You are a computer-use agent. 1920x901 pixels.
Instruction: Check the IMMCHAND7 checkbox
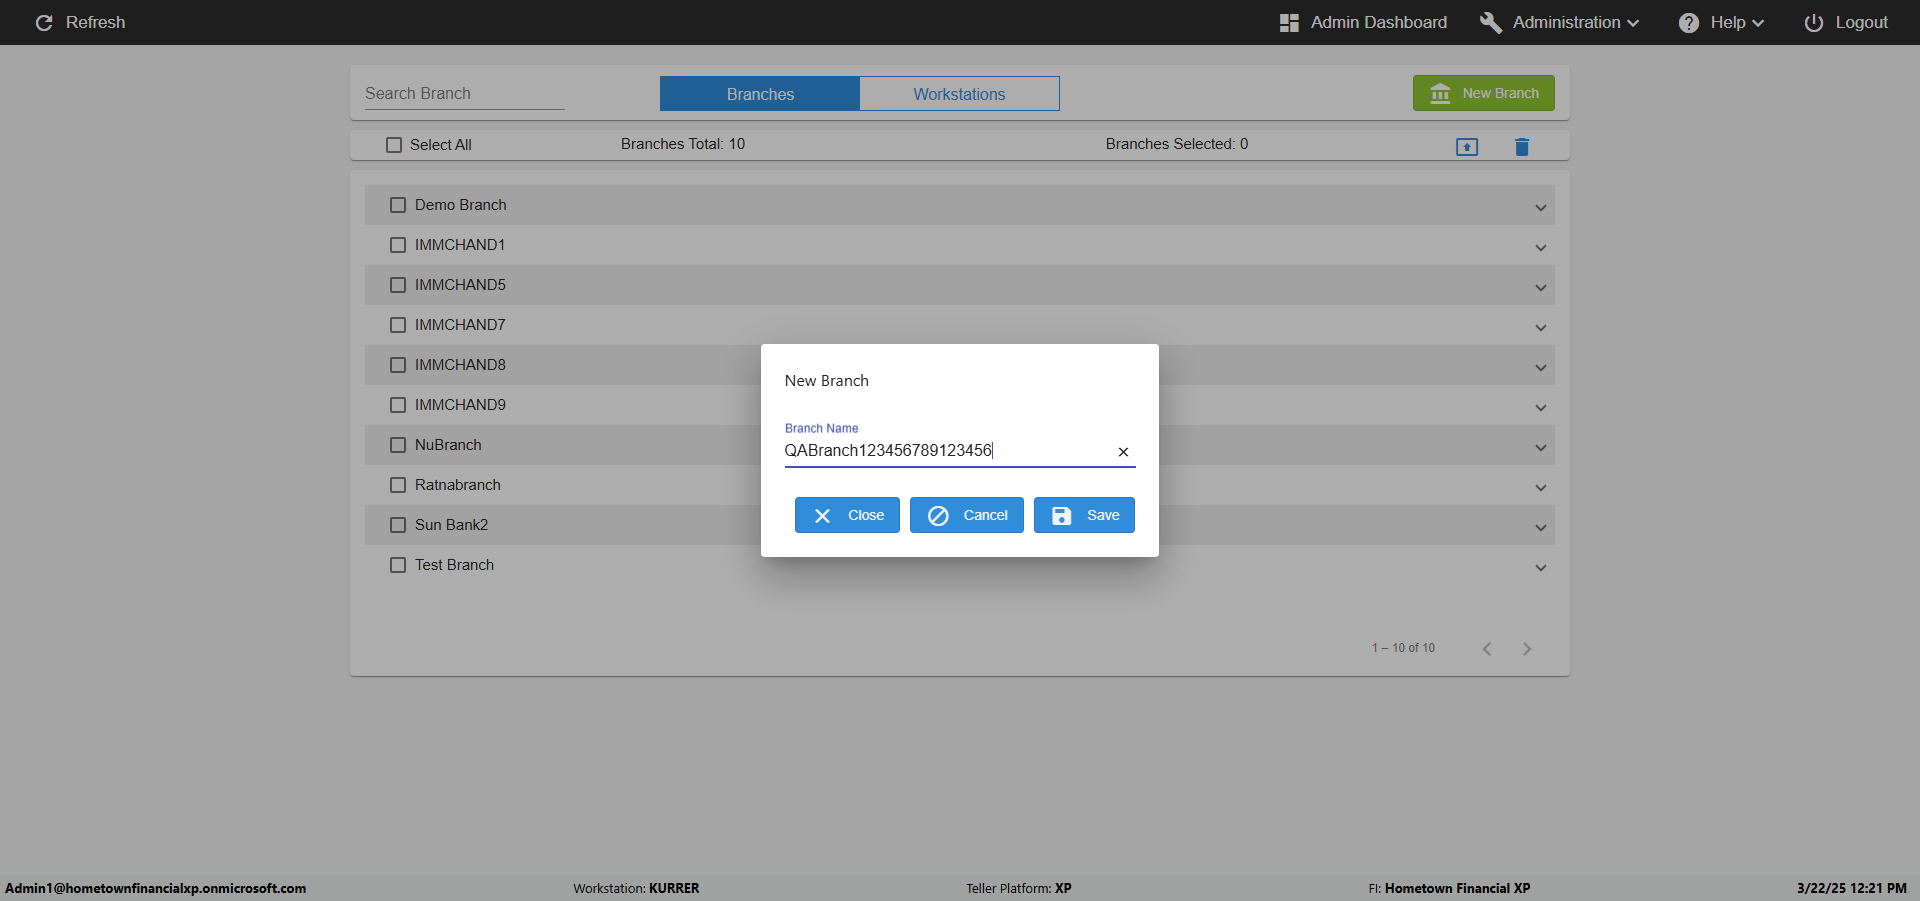click(x=398, y=325)
